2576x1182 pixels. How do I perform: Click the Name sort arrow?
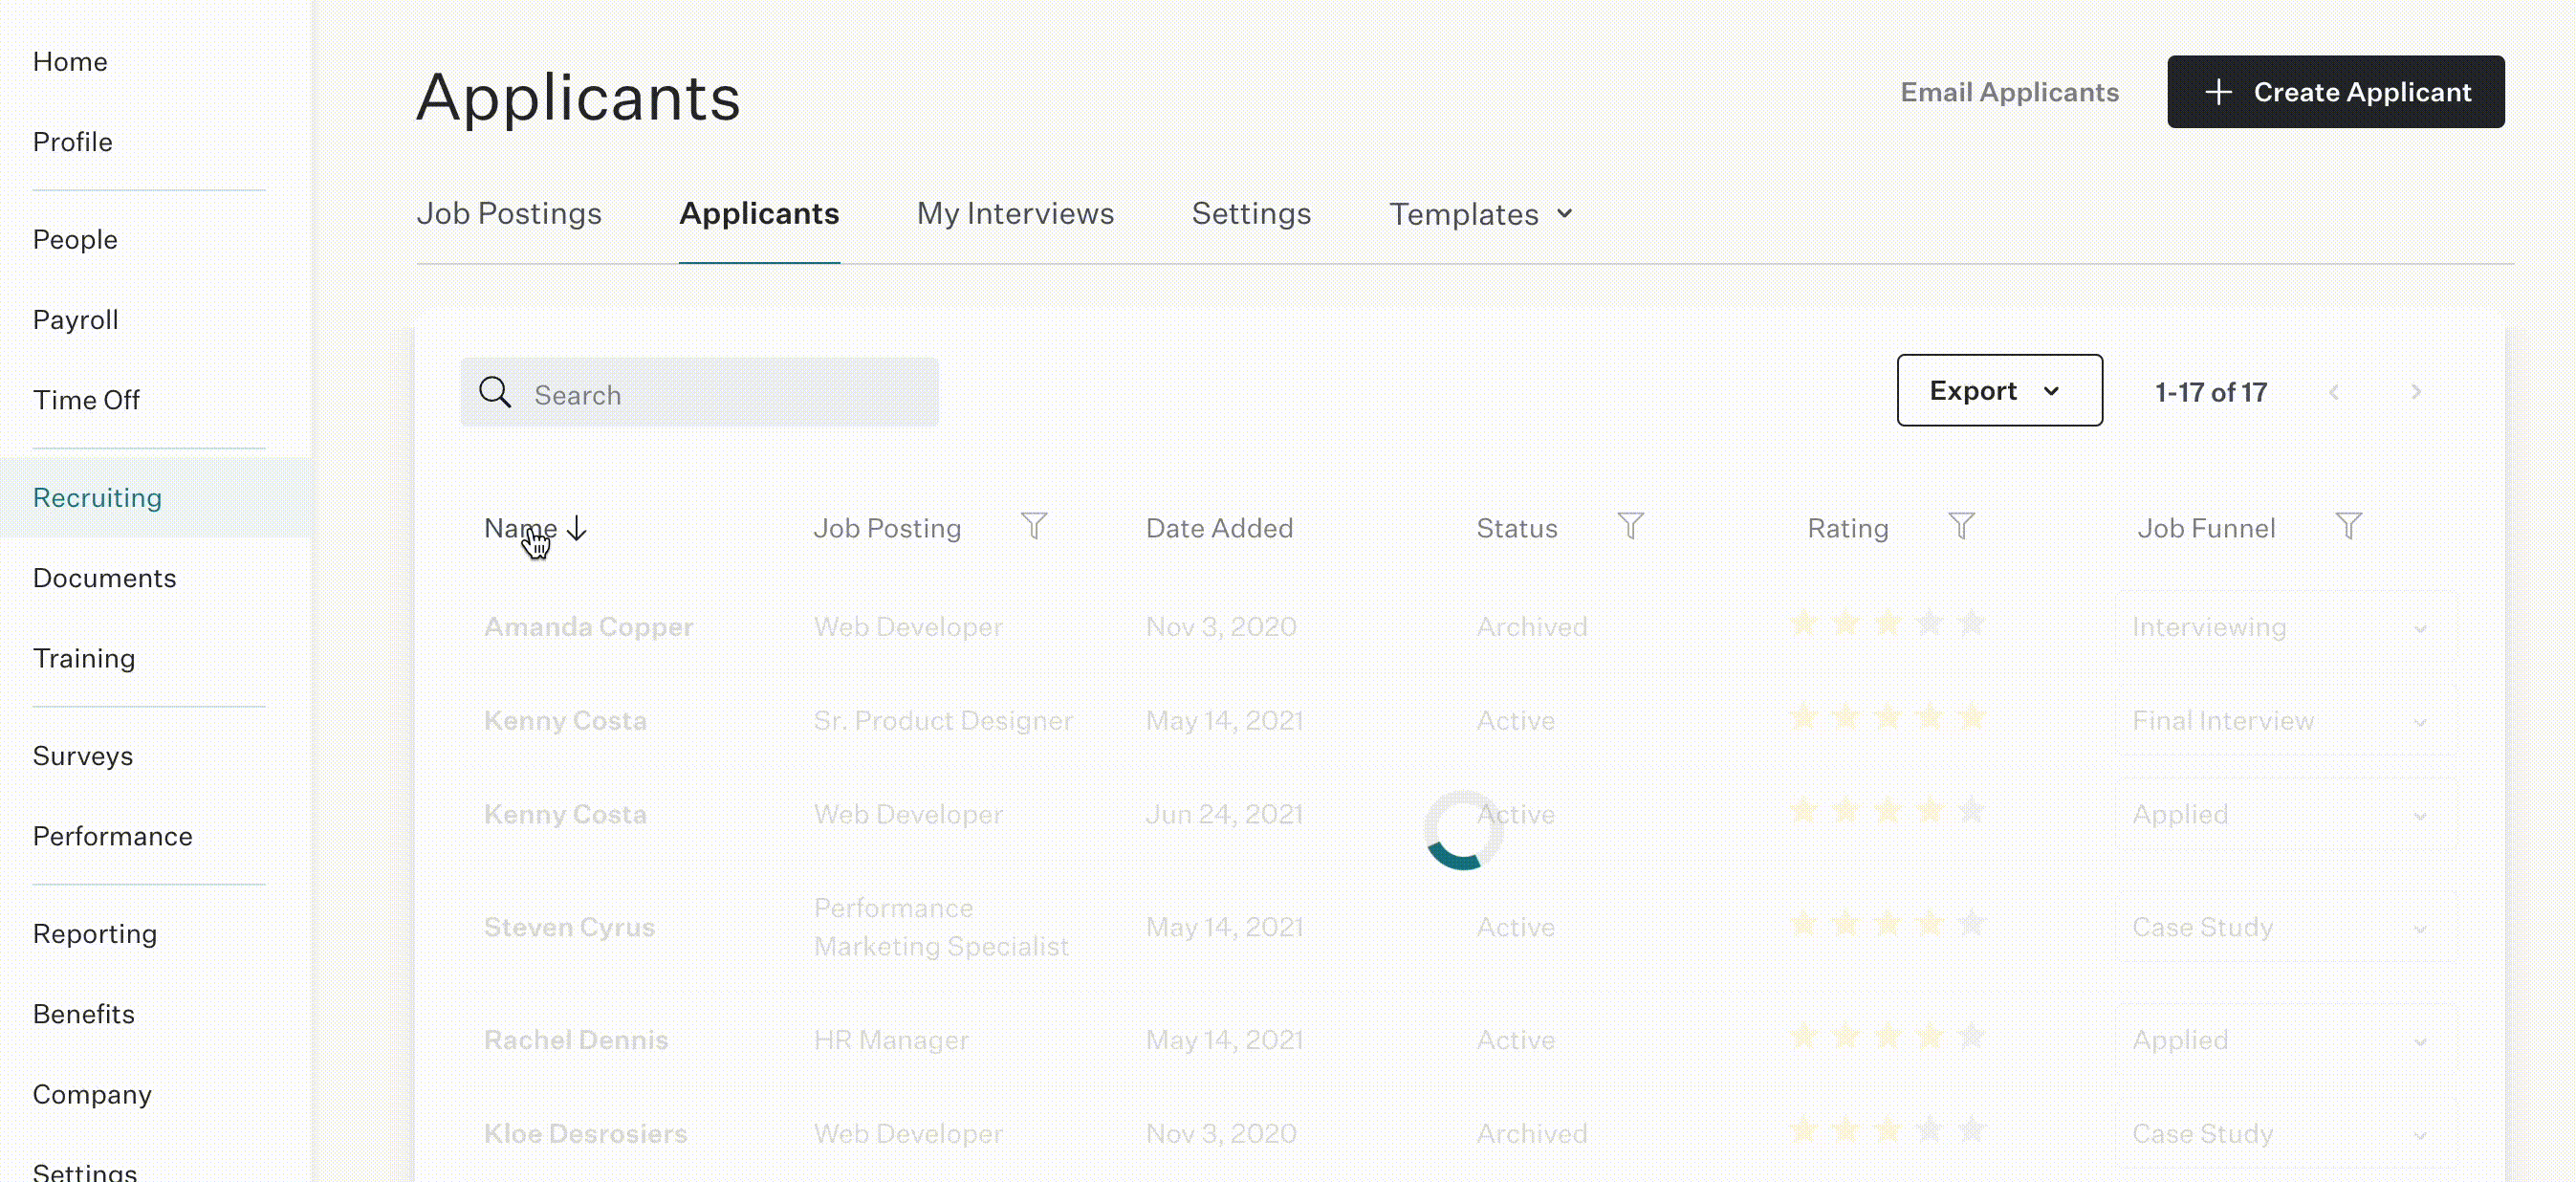(x=577, y=528)
